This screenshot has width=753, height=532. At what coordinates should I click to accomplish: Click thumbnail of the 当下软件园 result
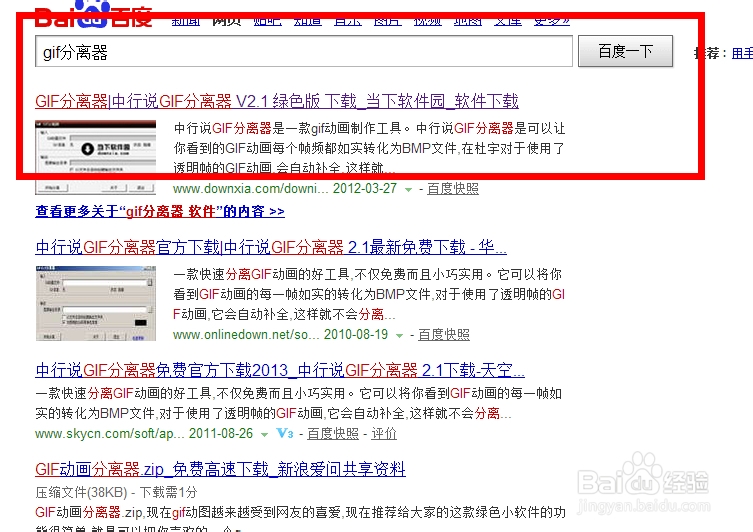click(96, 157)
